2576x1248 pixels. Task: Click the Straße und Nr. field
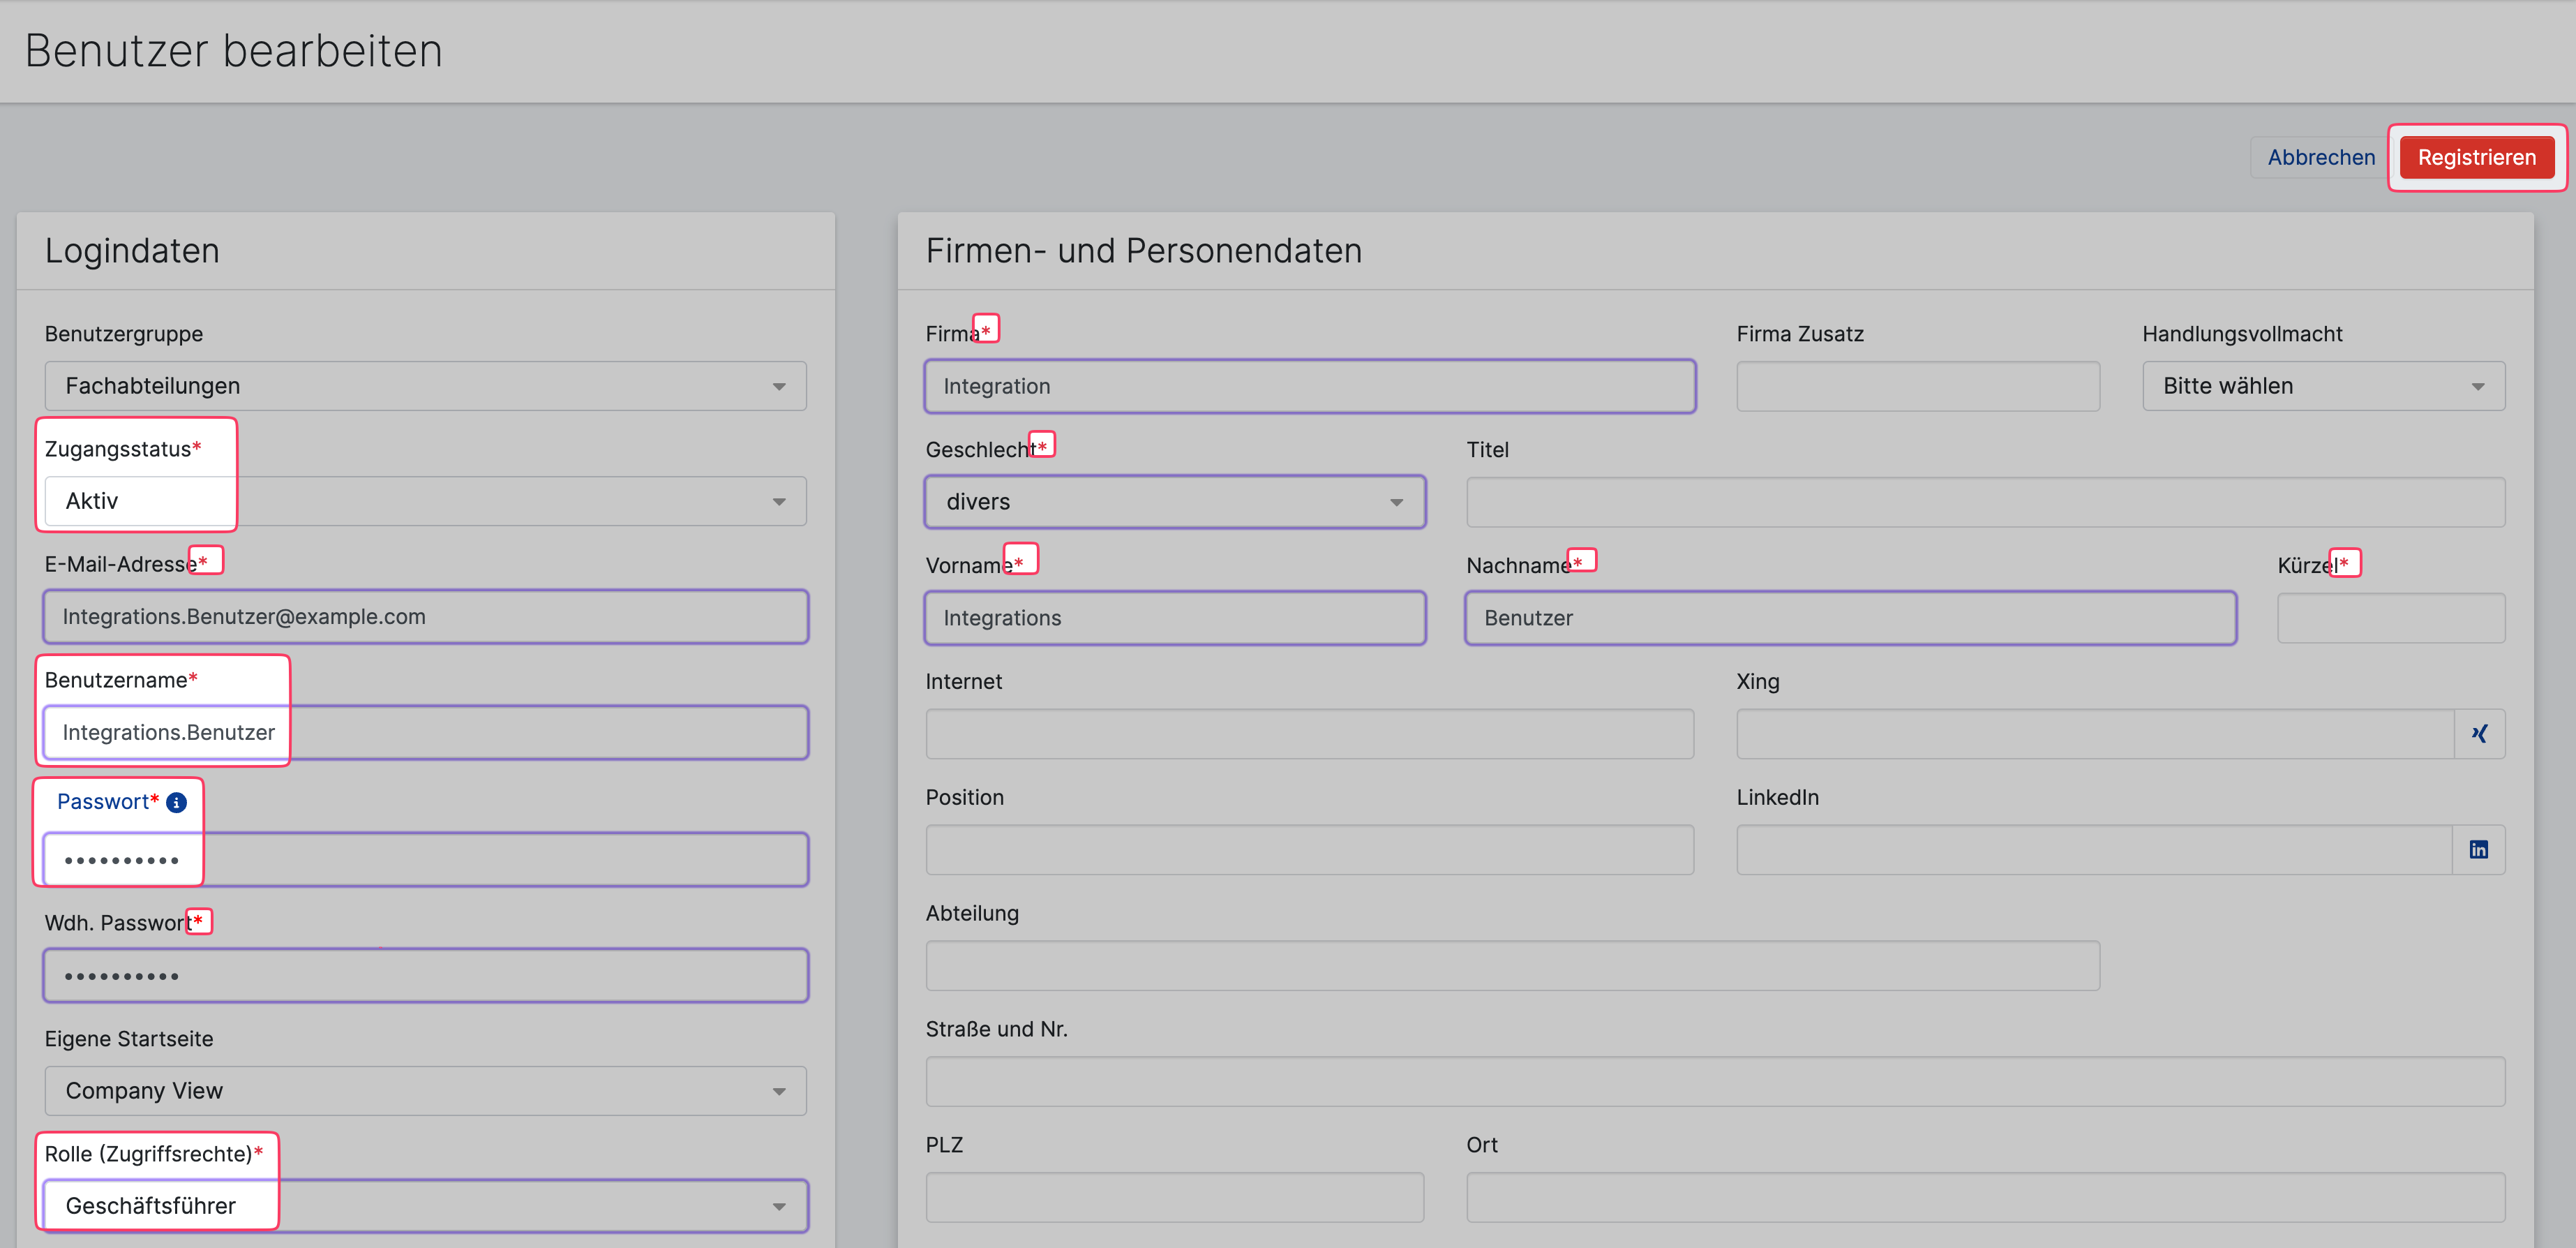coord(1714,1082)
